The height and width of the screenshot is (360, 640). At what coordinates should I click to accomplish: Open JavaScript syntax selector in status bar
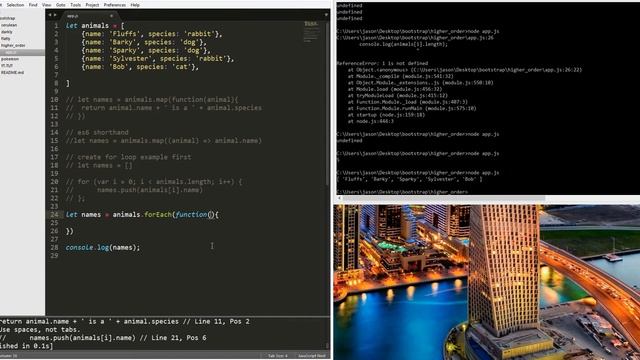[x=311, y=356]
